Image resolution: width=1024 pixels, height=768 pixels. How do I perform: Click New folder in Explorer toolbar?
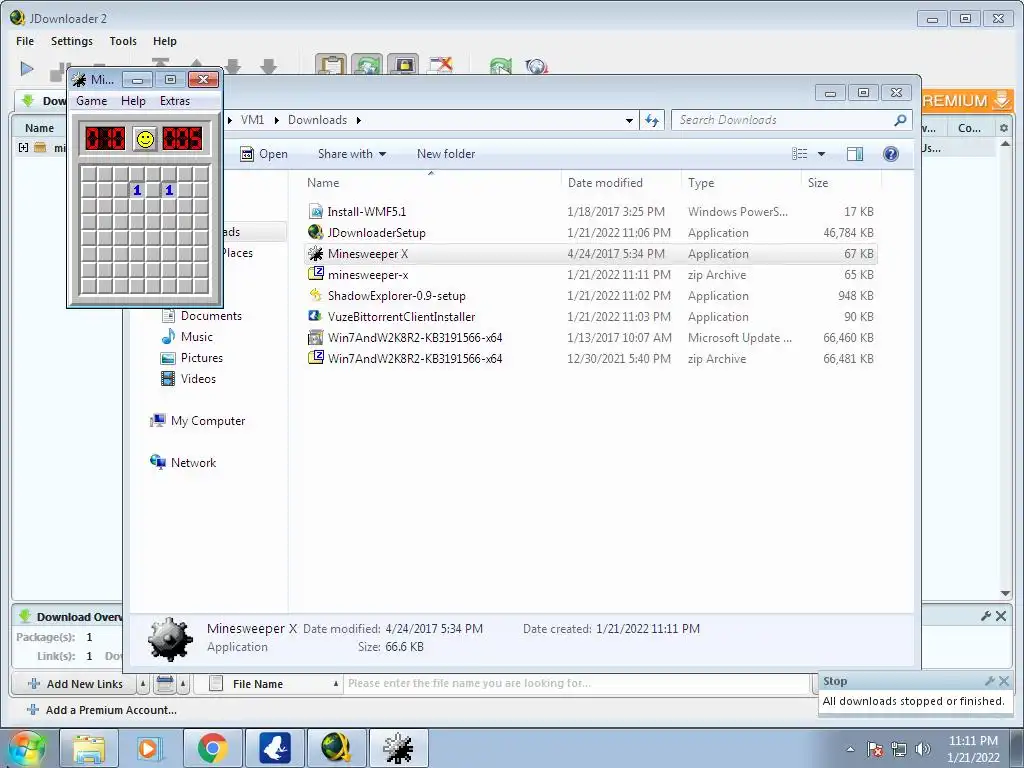pos(446,154)
